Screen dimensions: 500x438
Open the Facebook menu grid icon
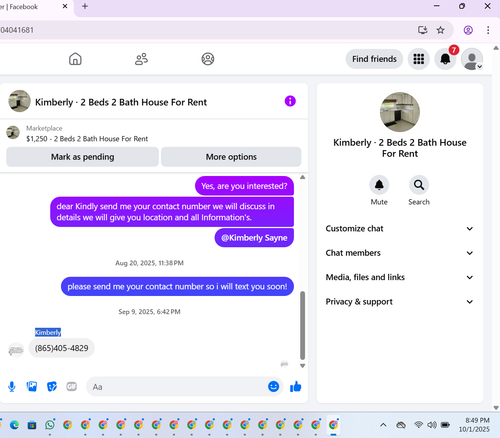coord(419,59)
